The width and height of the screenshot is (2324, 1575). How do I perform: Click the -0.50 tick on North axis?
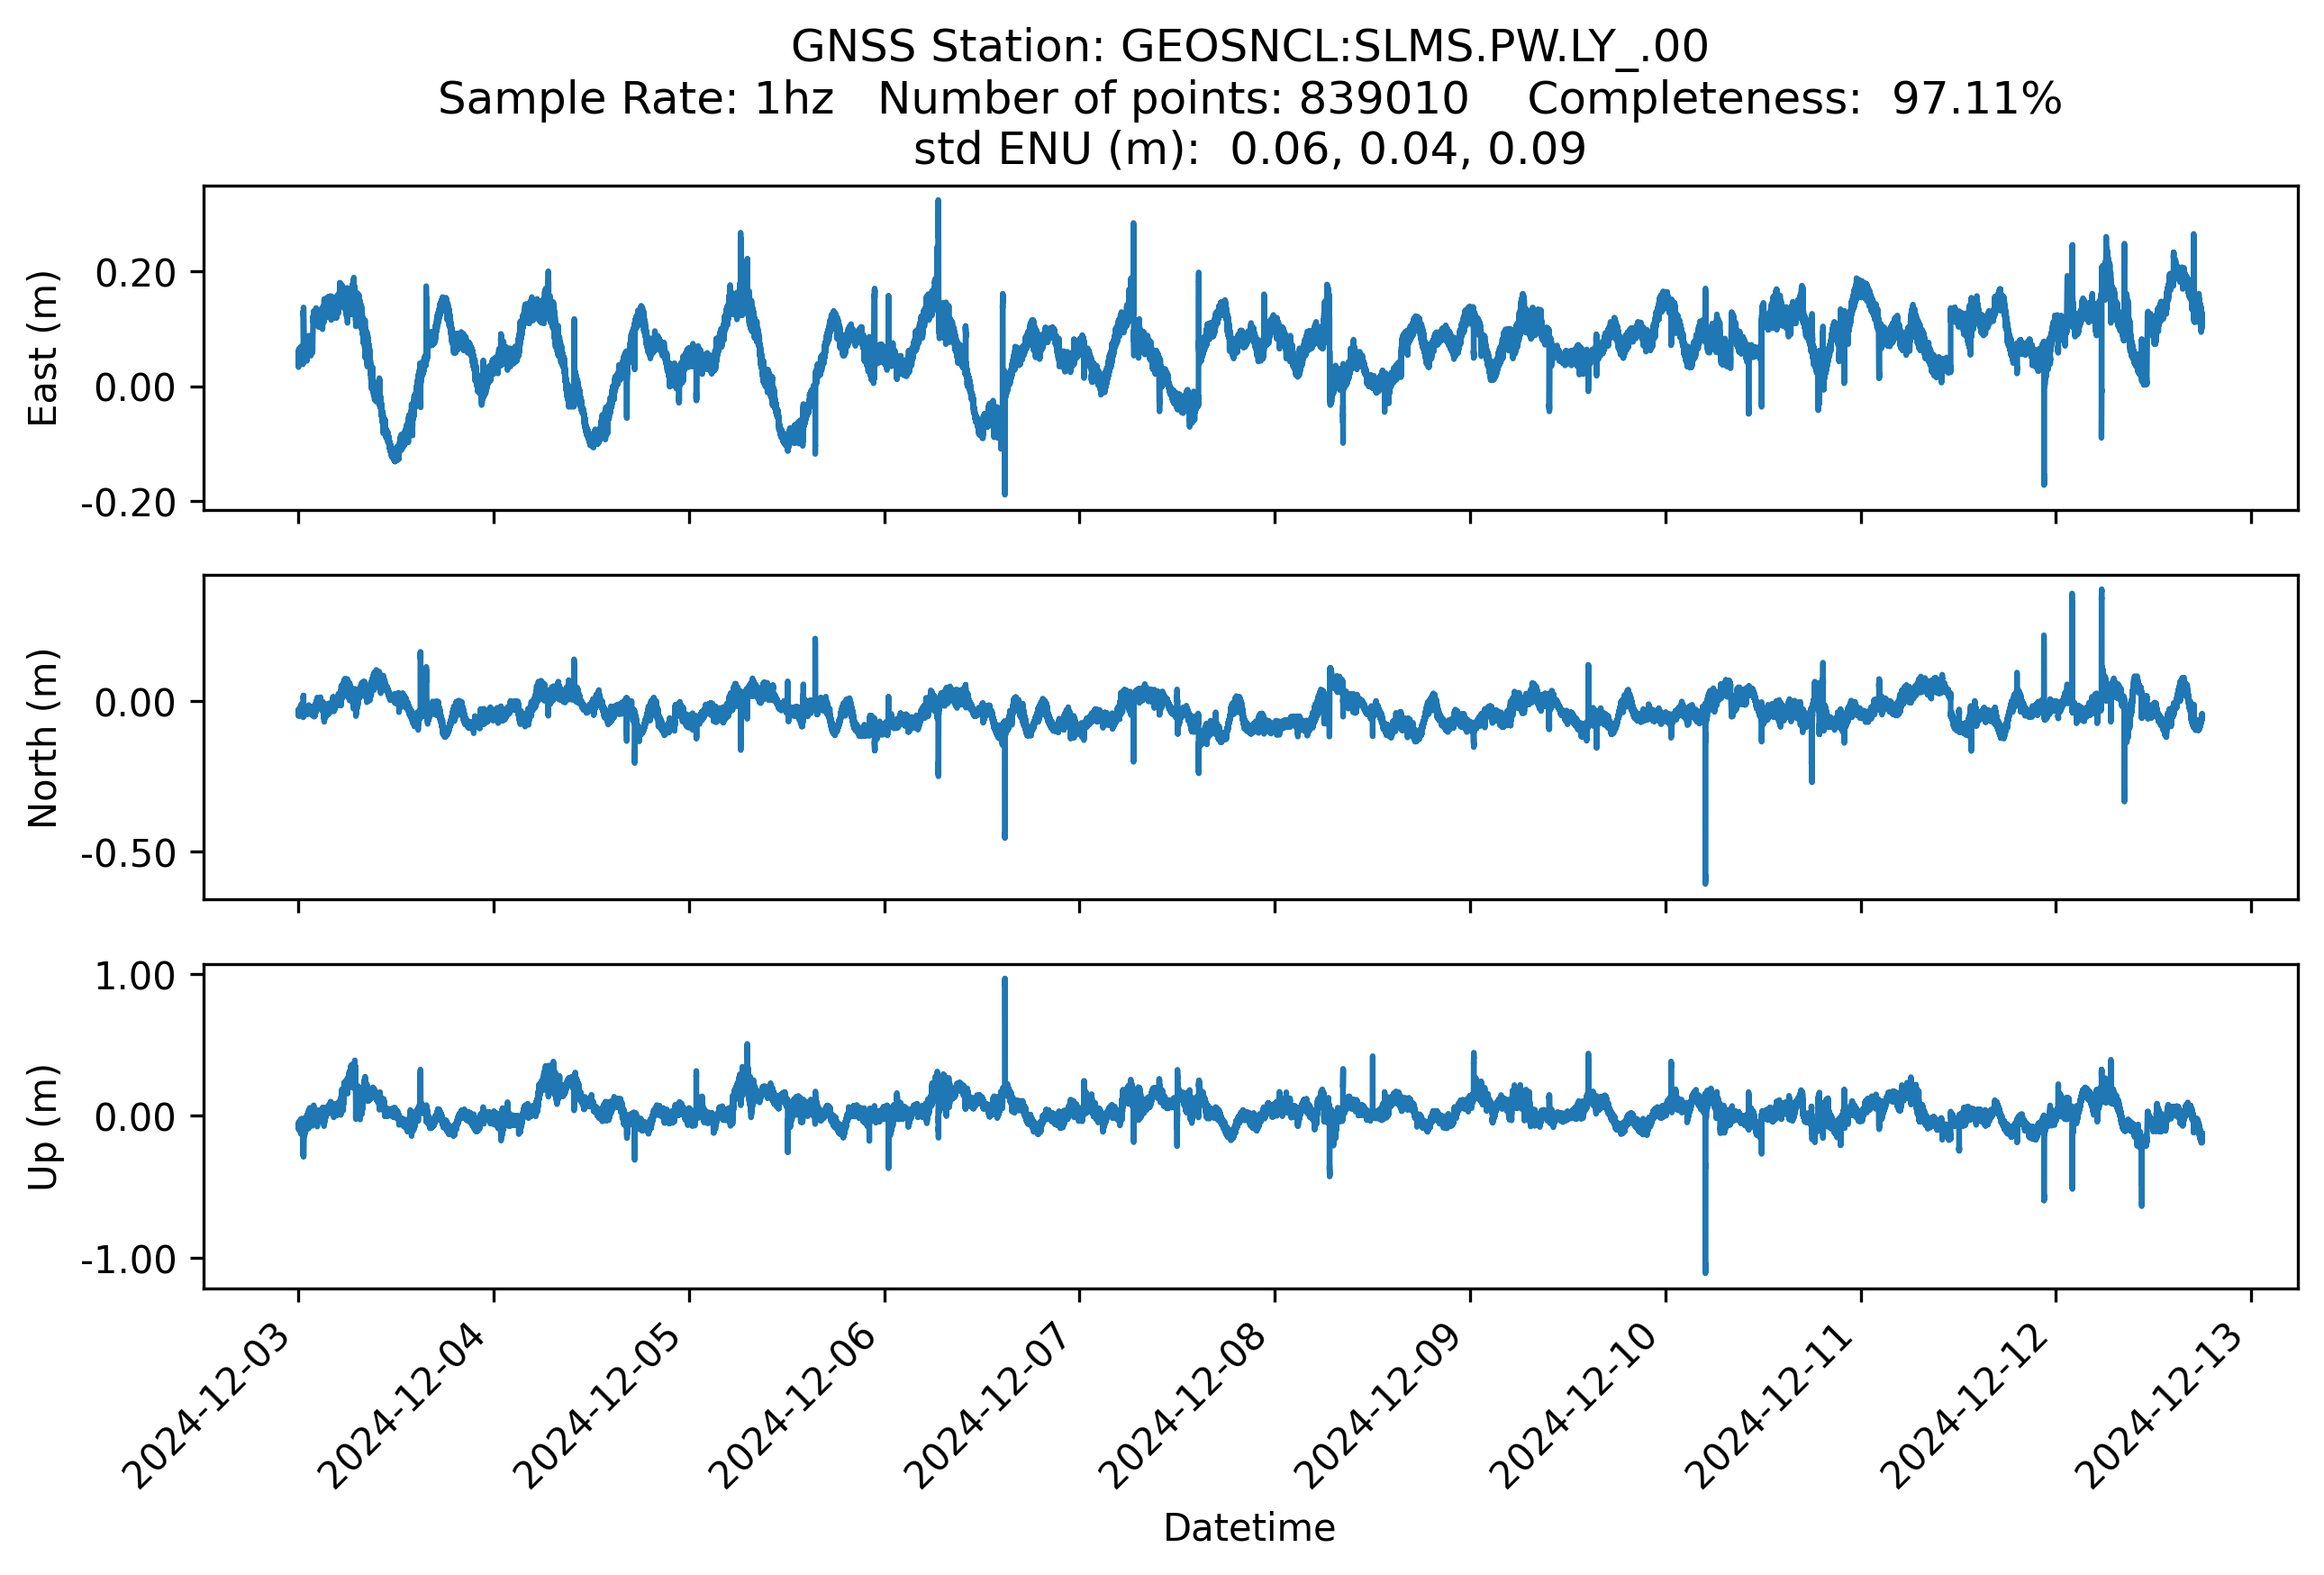tap(128, 853)
